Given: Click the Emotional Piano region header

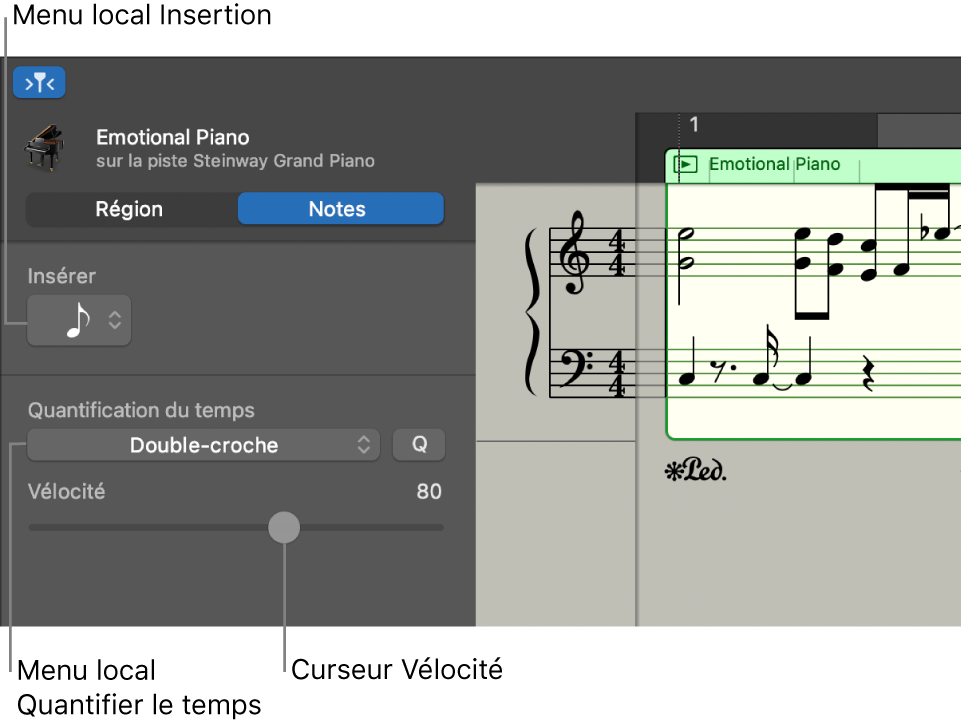Looking at the screenshot, I should click(774, 165).
